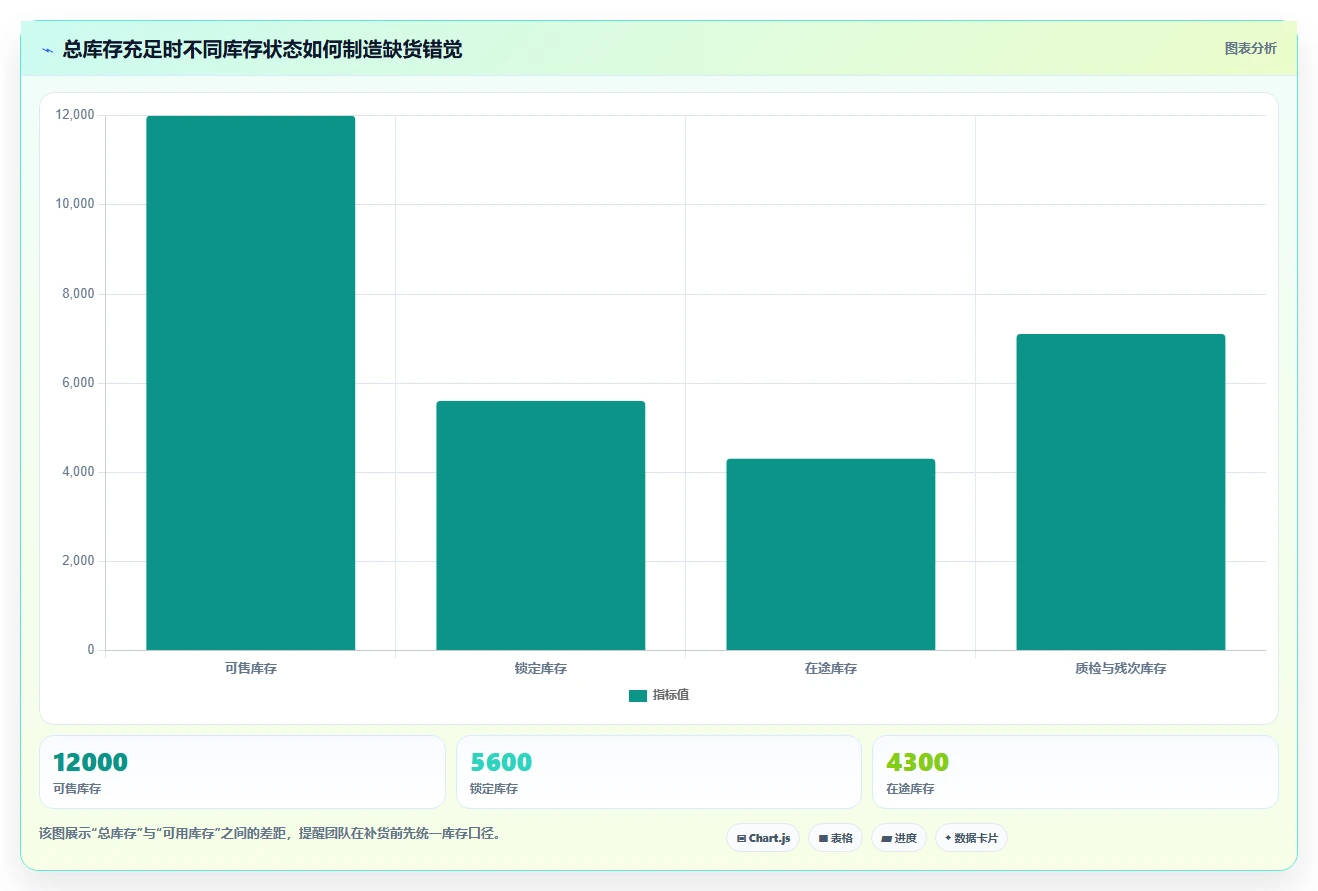
Task: Click the 12,000 y-axis tick label
Action: point(76,115)
